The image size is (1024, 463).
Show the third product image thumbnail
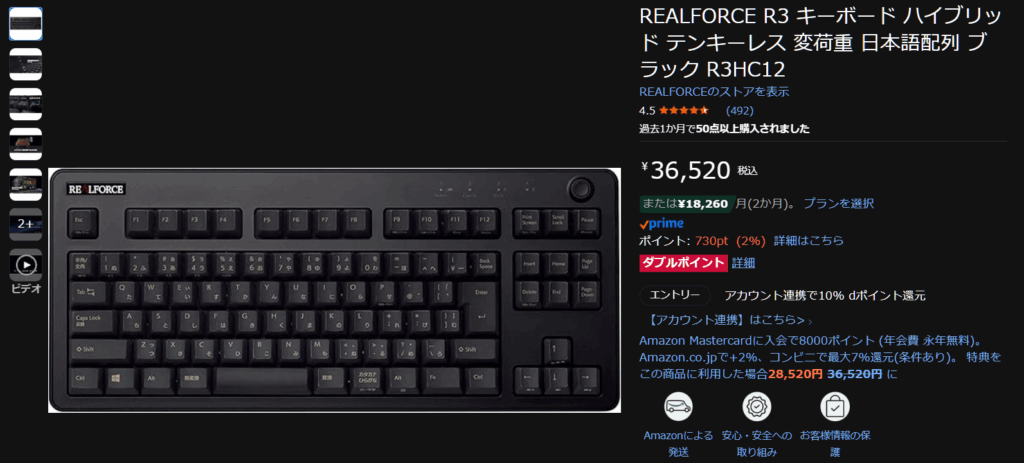click(x=25, y=104)
